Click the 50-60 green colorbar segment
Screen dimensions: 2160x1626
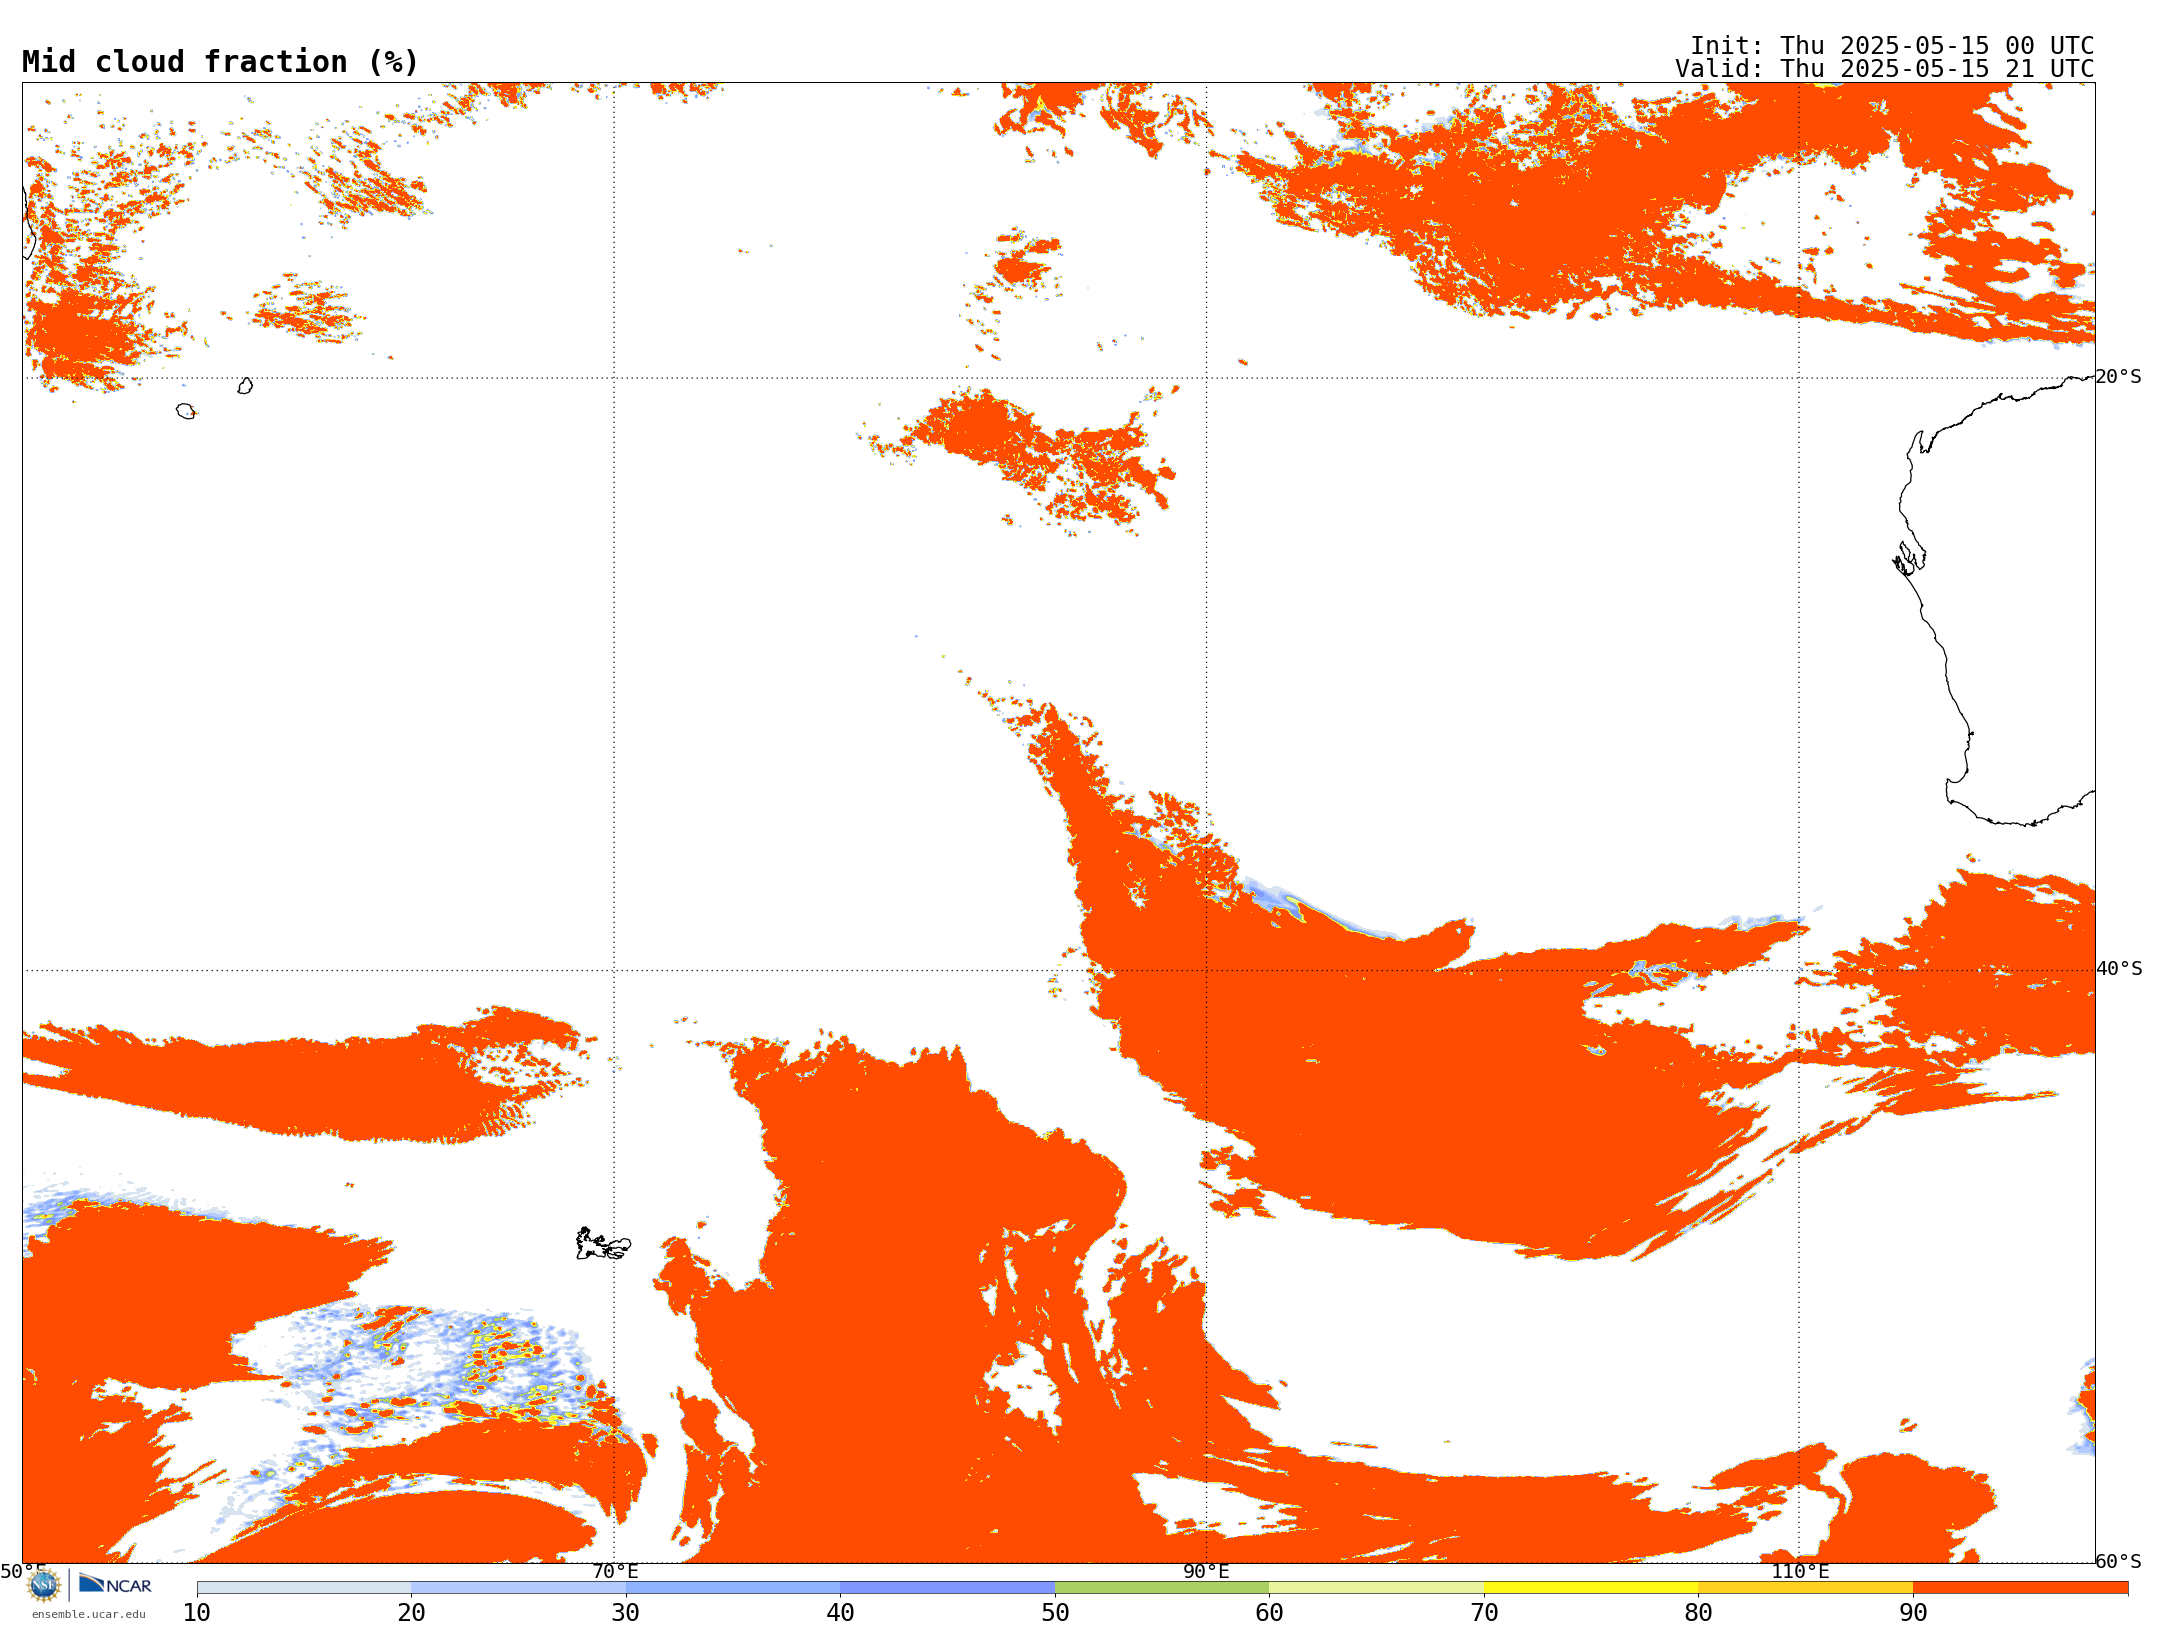click(1162, 1588)
